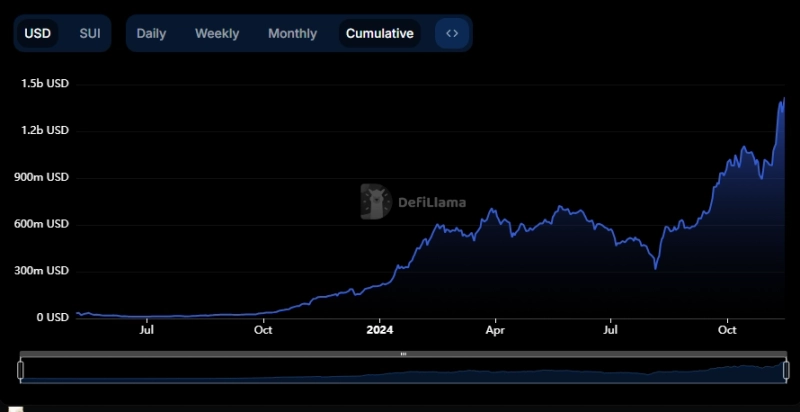Image resolution: width=800 pixels, height=412 pixels.
Task: Click inside the range slider mini-chart
Action: pyautogui.click(x=400, y=370)
